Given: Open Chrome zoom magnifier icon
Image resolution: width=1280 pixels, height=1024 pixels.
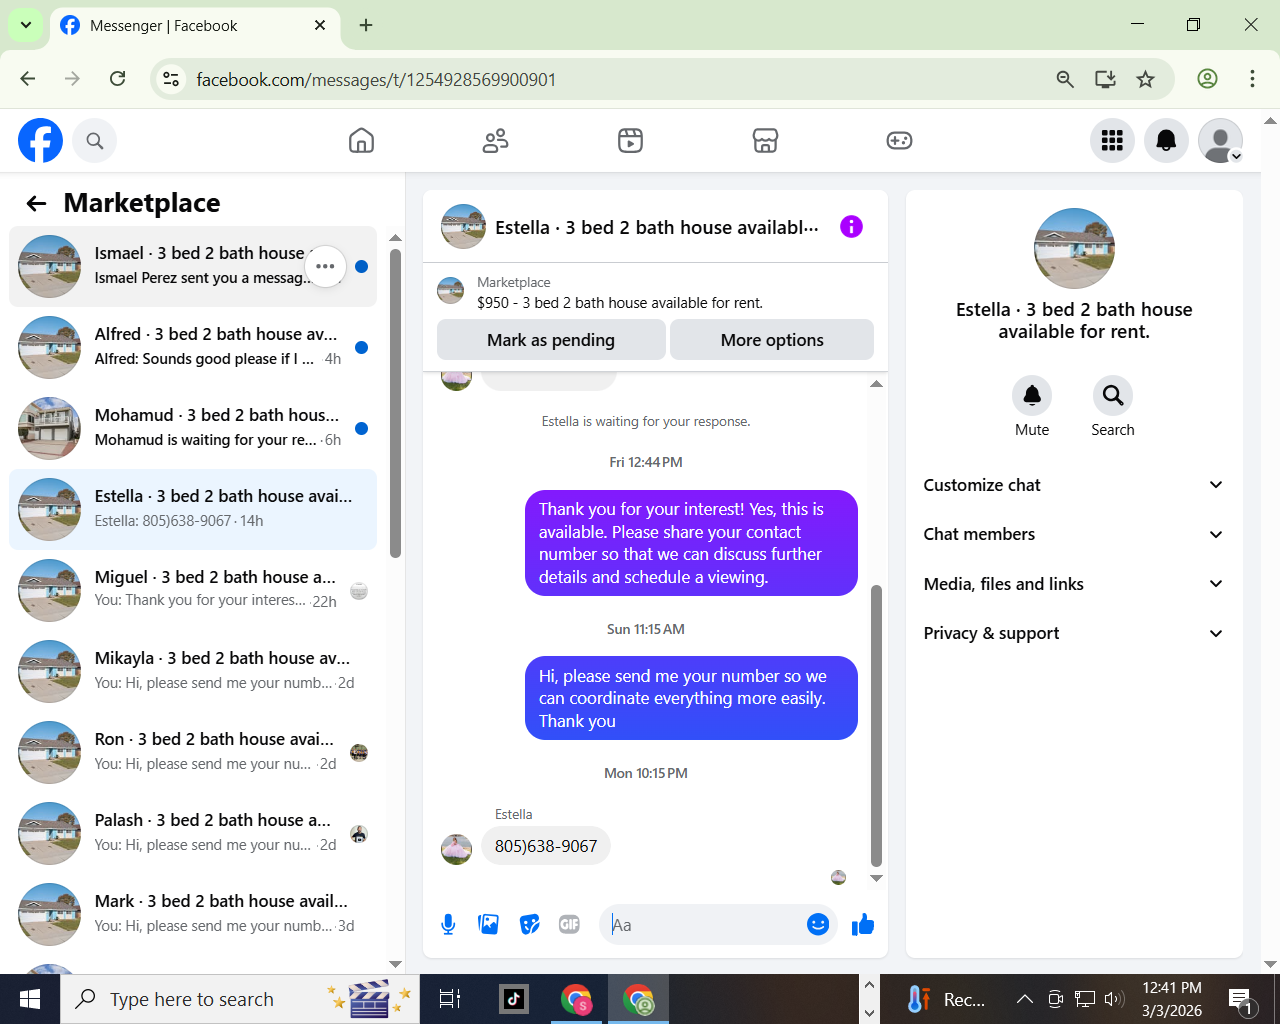Looking at the screenshot, I should pyautogui.click(x=1065, y=79).
